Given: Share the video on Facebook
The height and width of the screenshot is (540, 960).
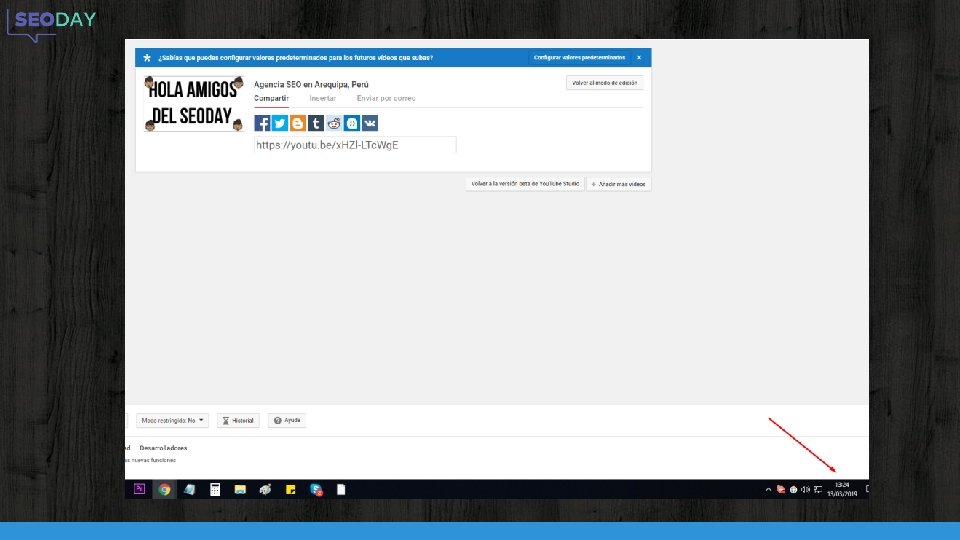Looking at the screenshot, I should tap(262, 123).
